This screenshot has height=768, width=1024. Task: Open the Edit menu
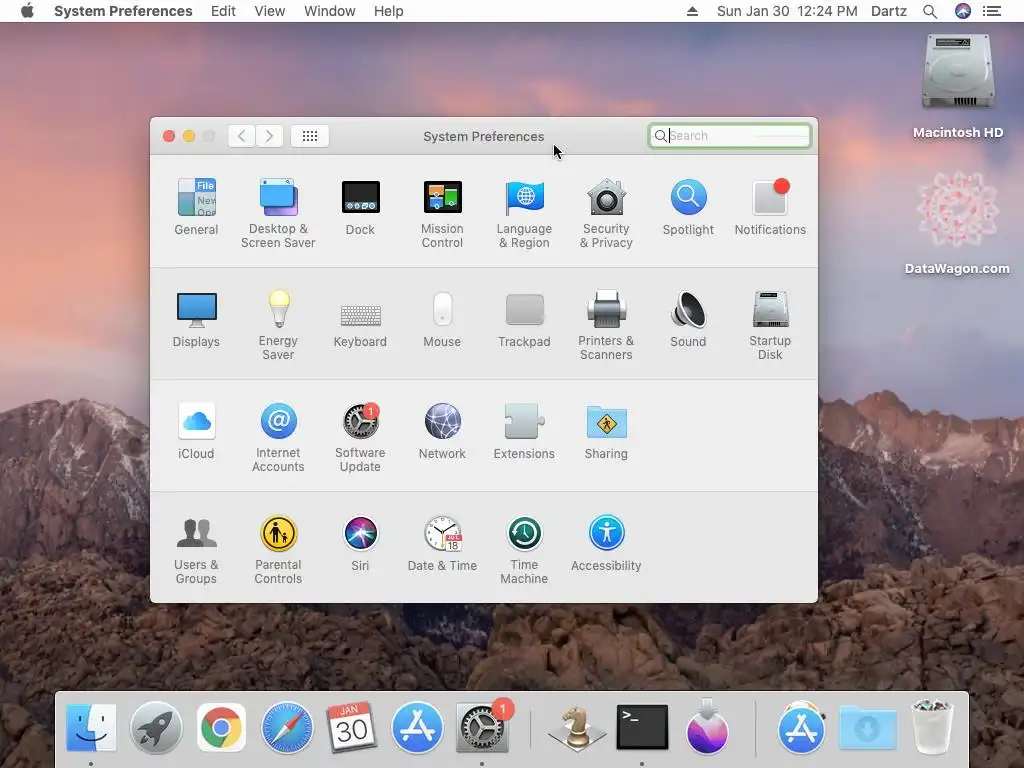[x=223, y=11]
